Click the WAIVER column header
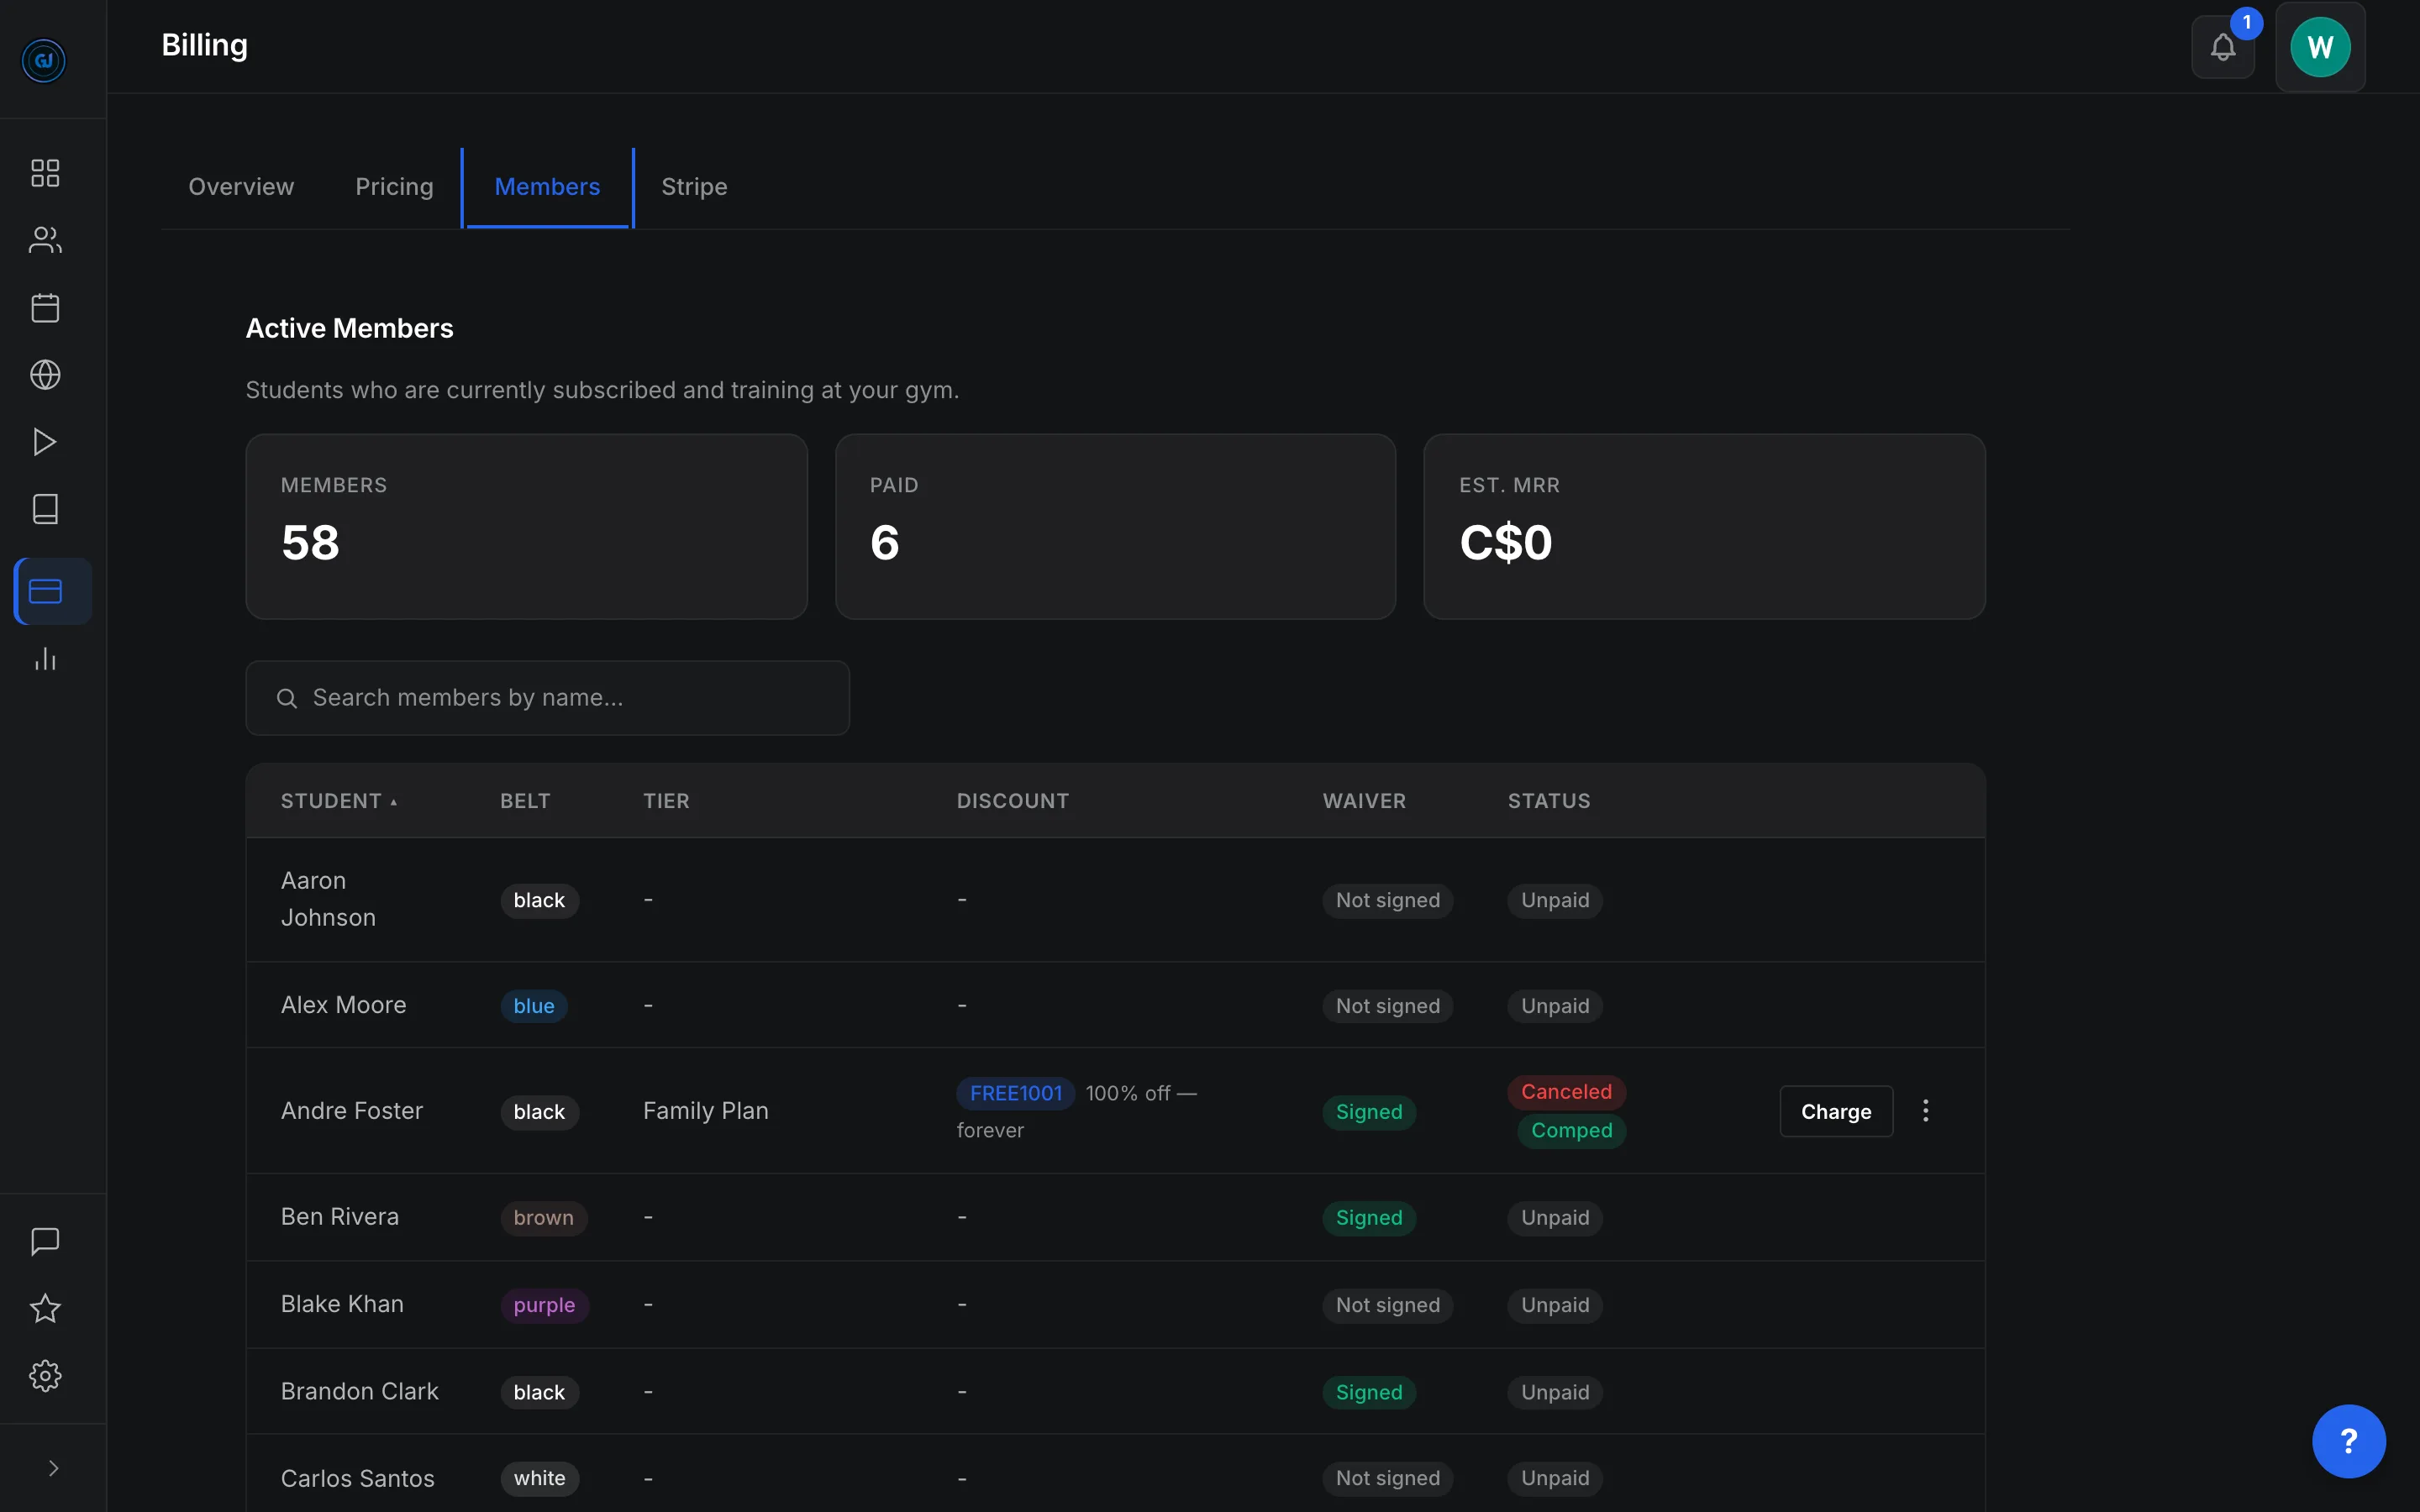Viewport: 2420px width, 1512px height. (1364, 801)
